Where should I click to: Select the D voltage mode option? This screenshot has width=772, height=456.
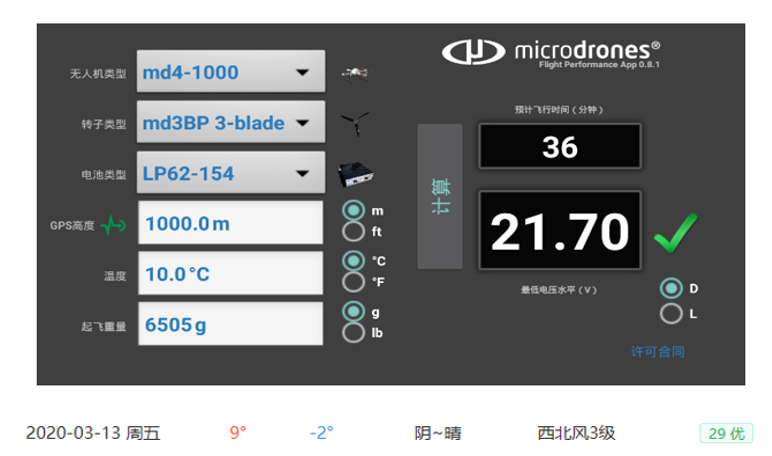671,288
